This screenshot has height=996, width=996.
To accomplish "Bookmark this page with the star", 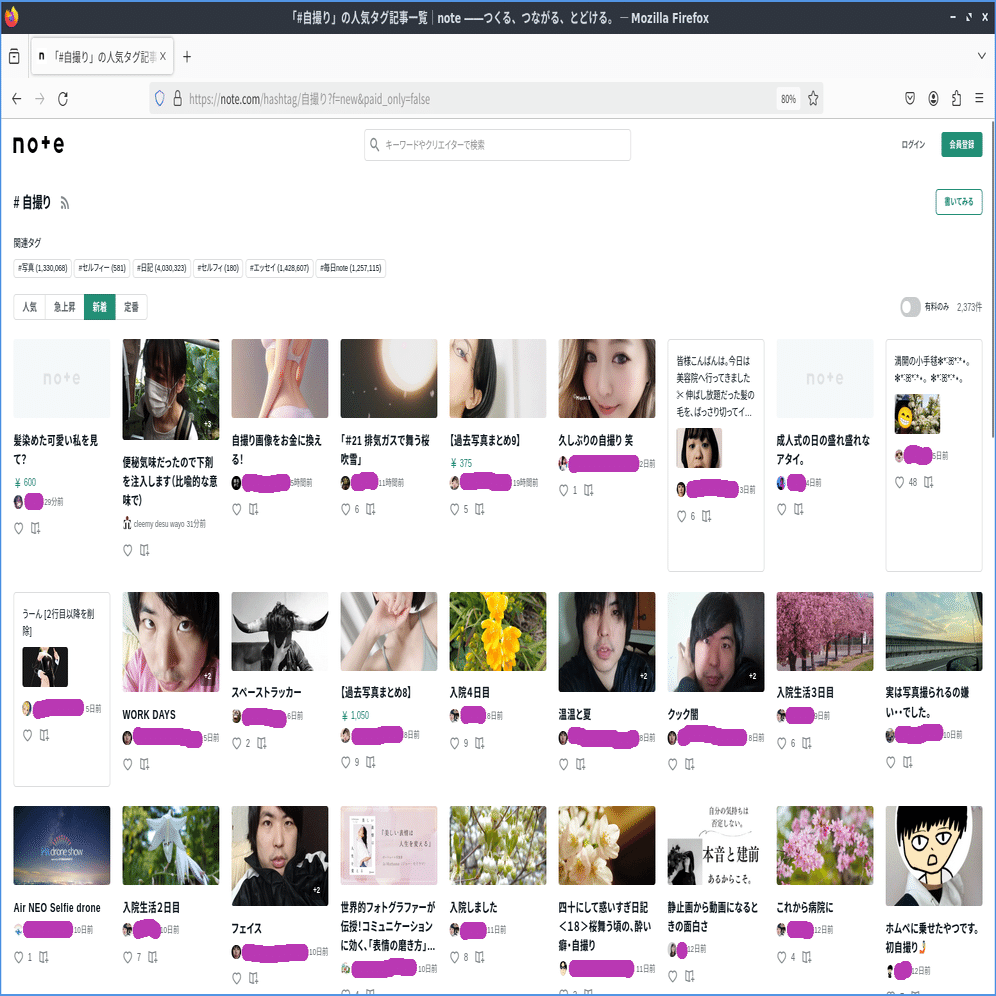I will coord(813,98).
